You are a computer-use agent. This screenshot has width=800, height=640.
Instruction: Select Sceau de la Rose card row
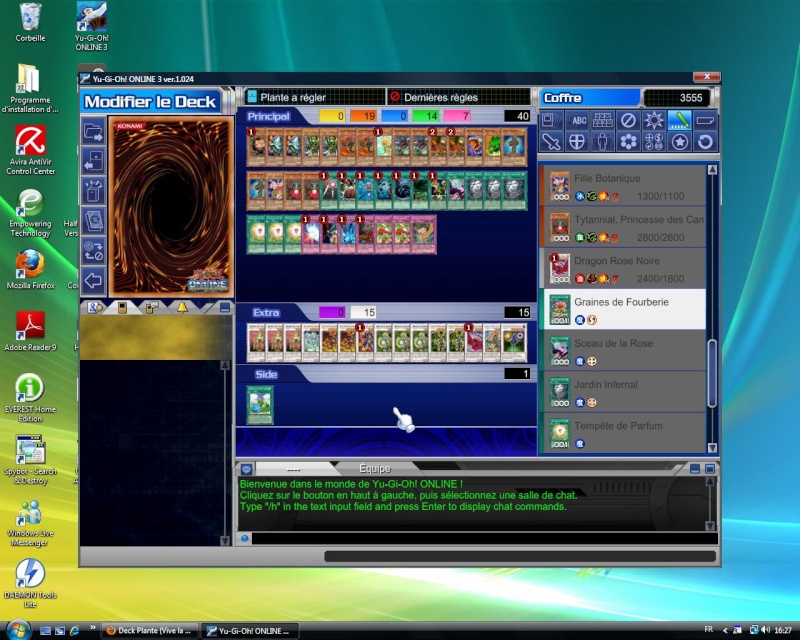pos(622,351)
